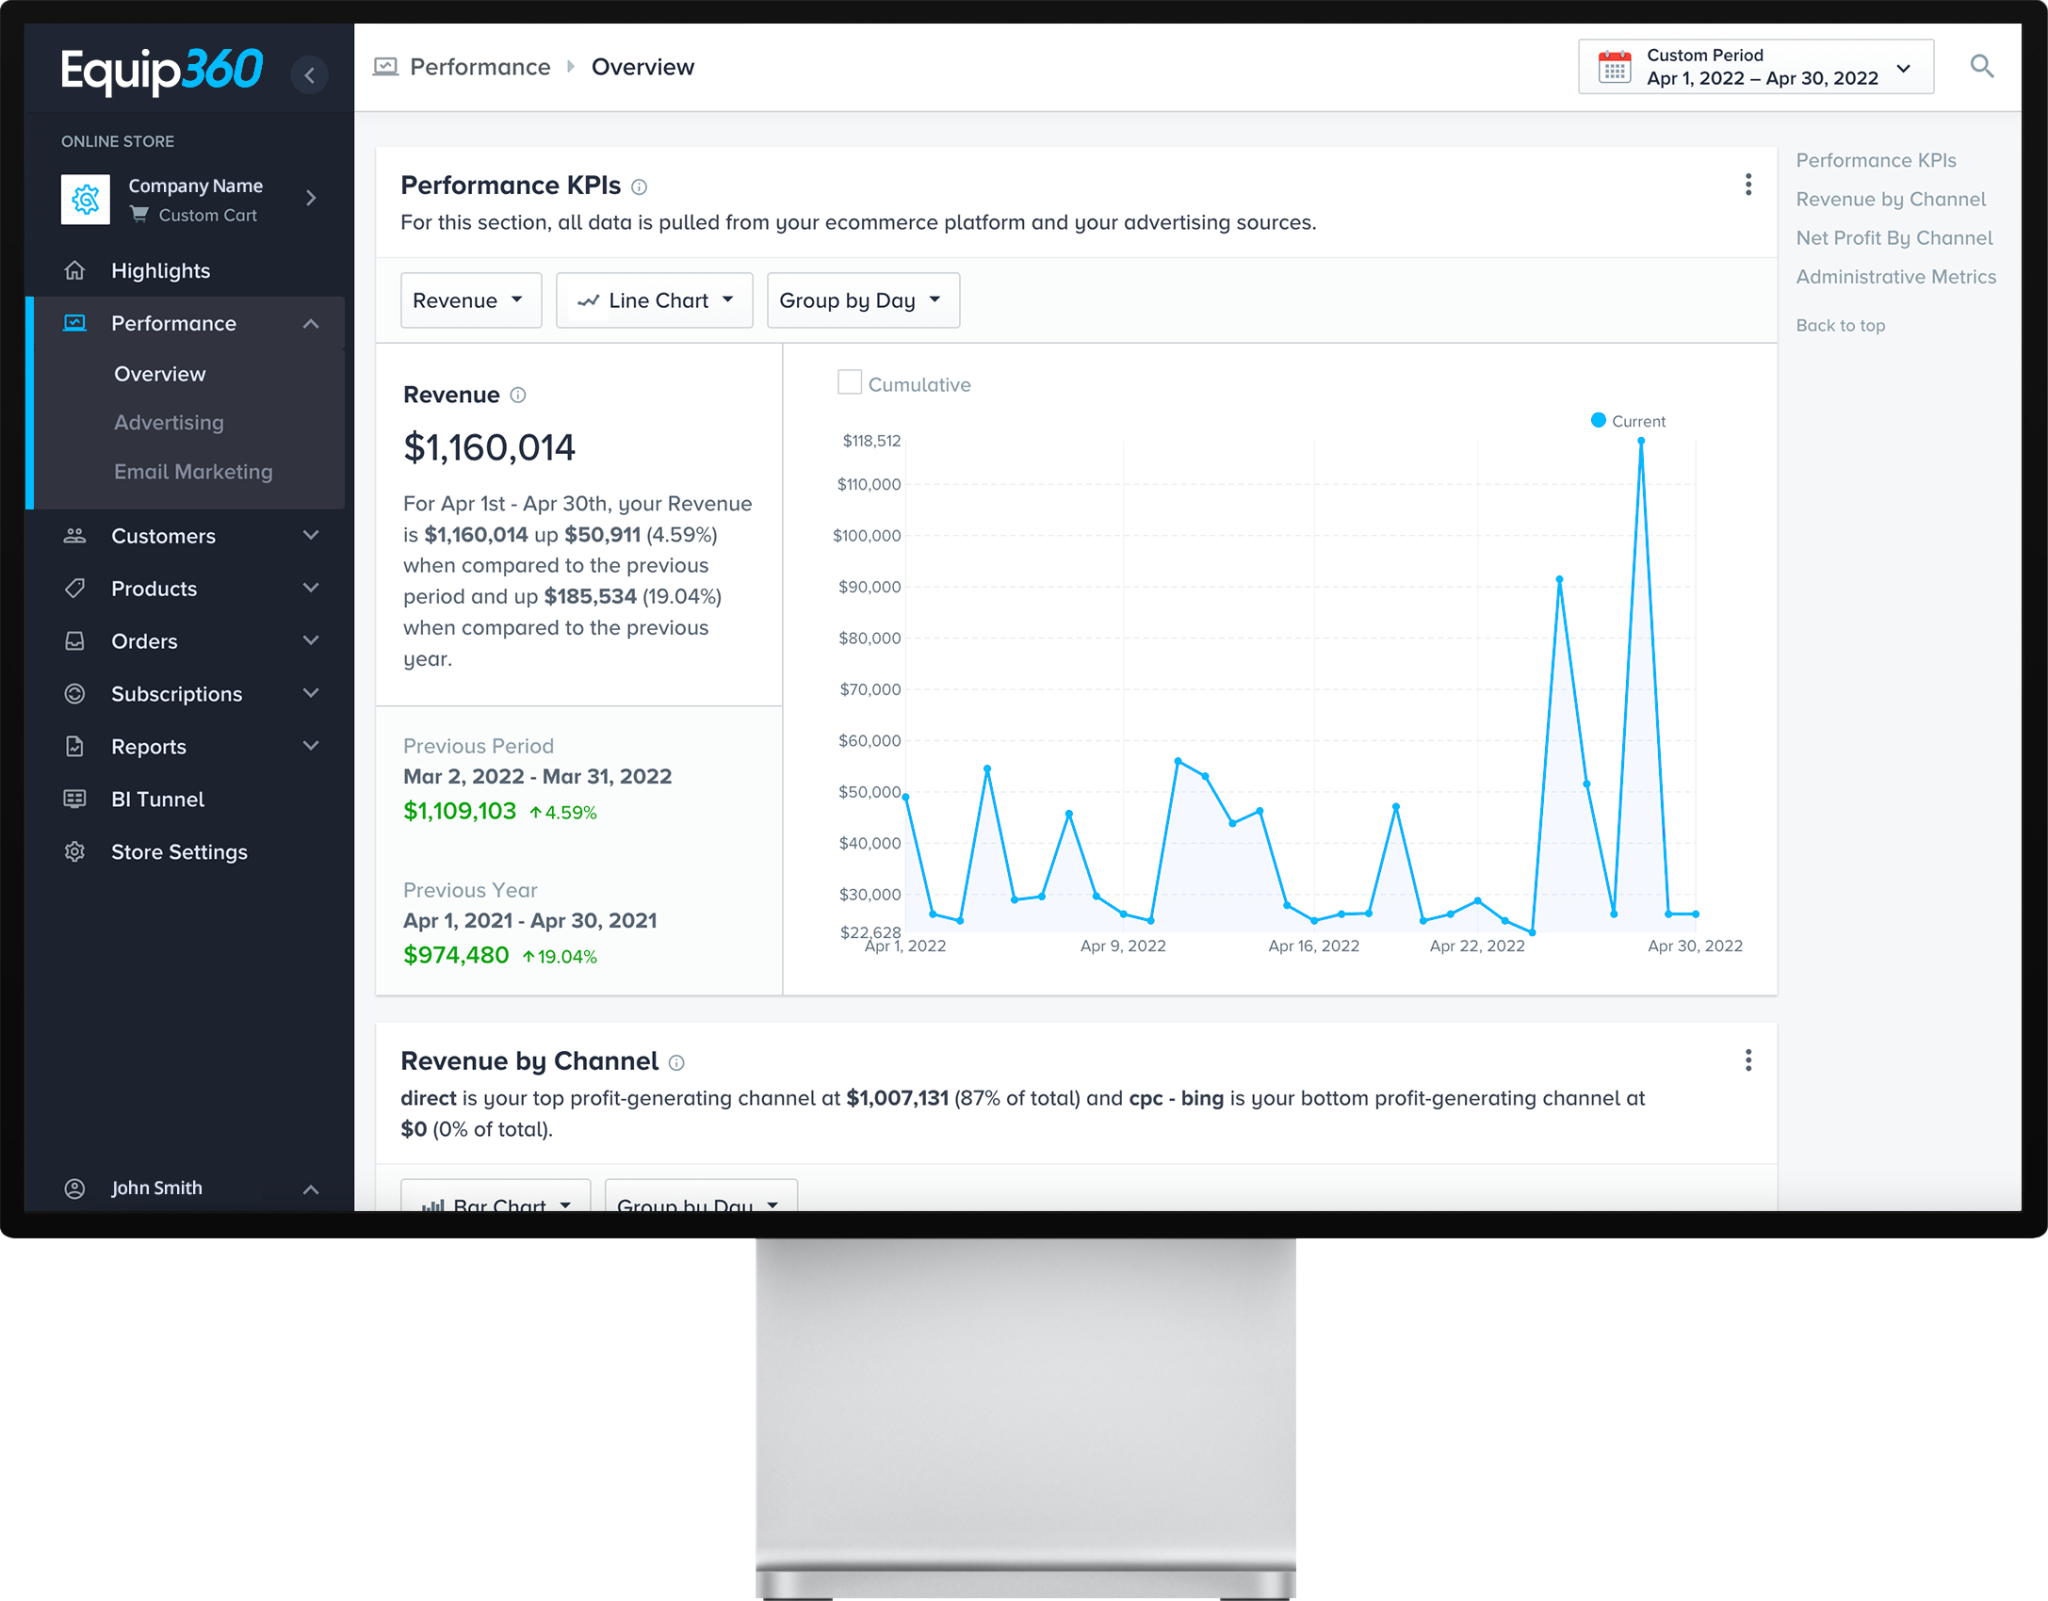
Task: Click the Store Settings gear icon
Action: (75, 852)
